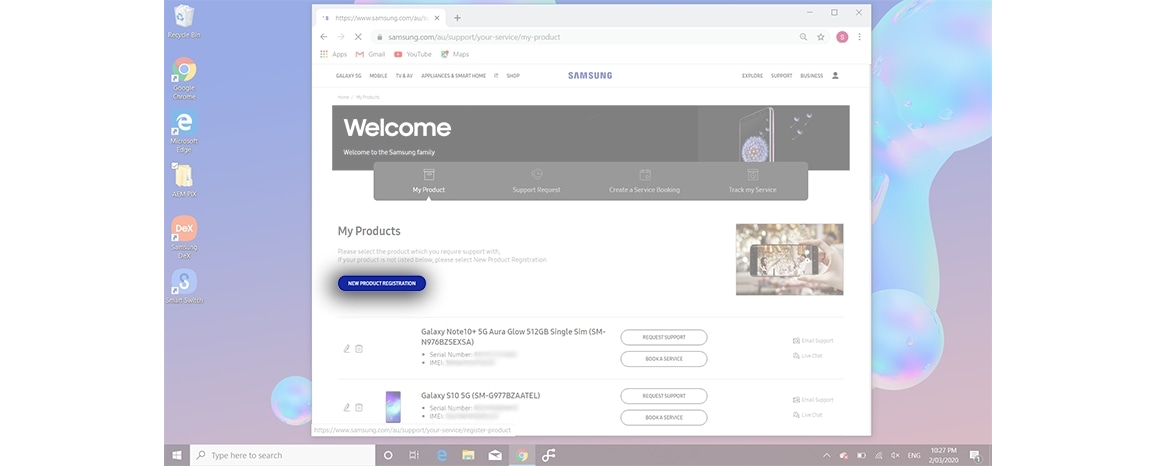The height and width of the screenshot is (466, 1156).
Task: Click the muted volume icon in tray
Action: 895,455
